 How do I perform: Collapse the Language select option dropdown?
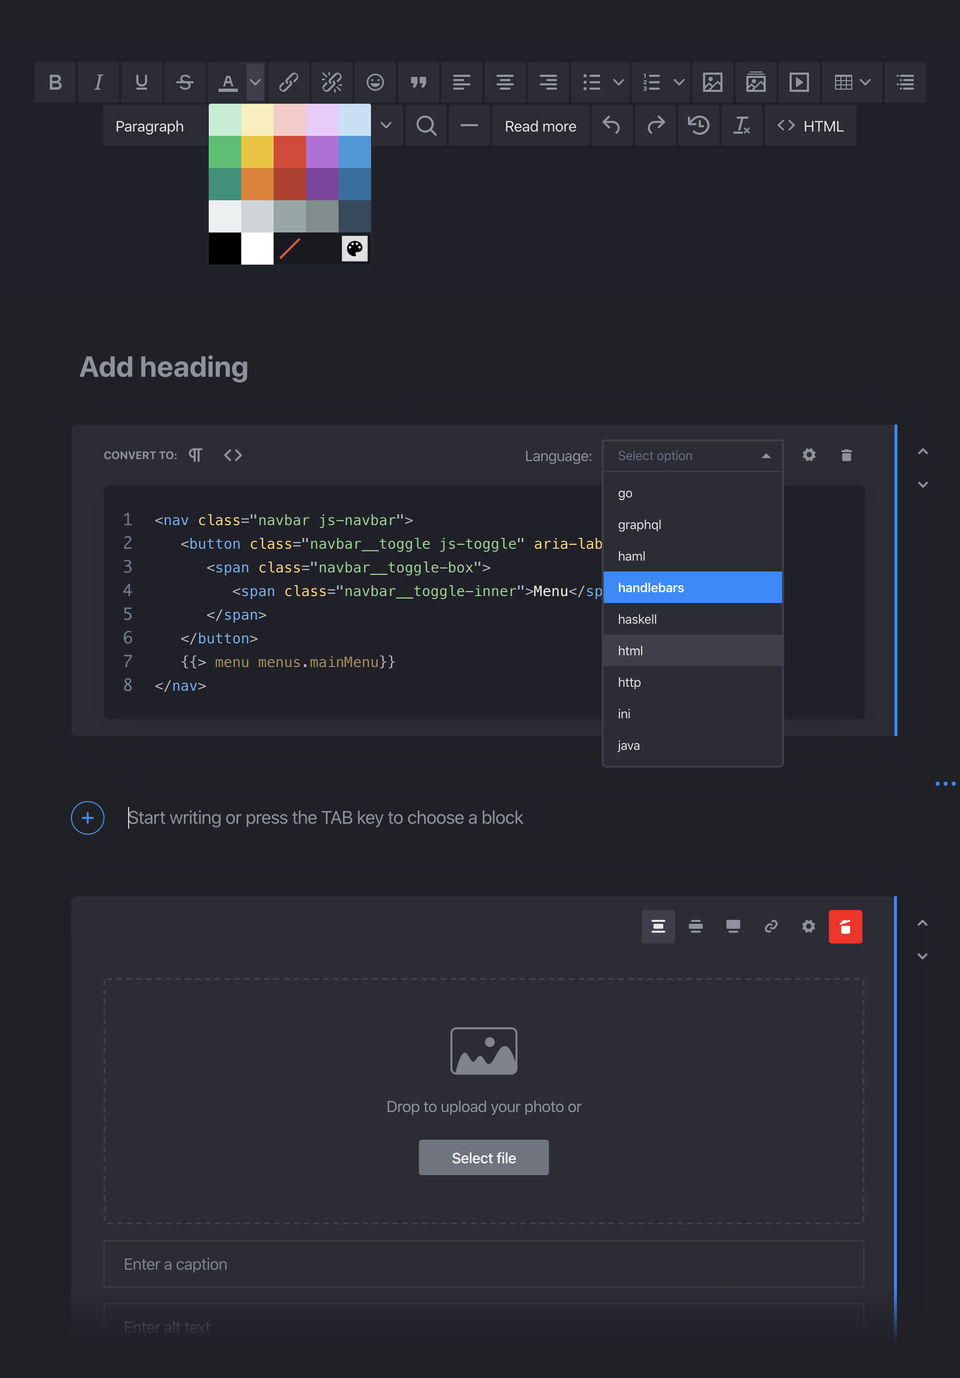(x=693, y=456)
